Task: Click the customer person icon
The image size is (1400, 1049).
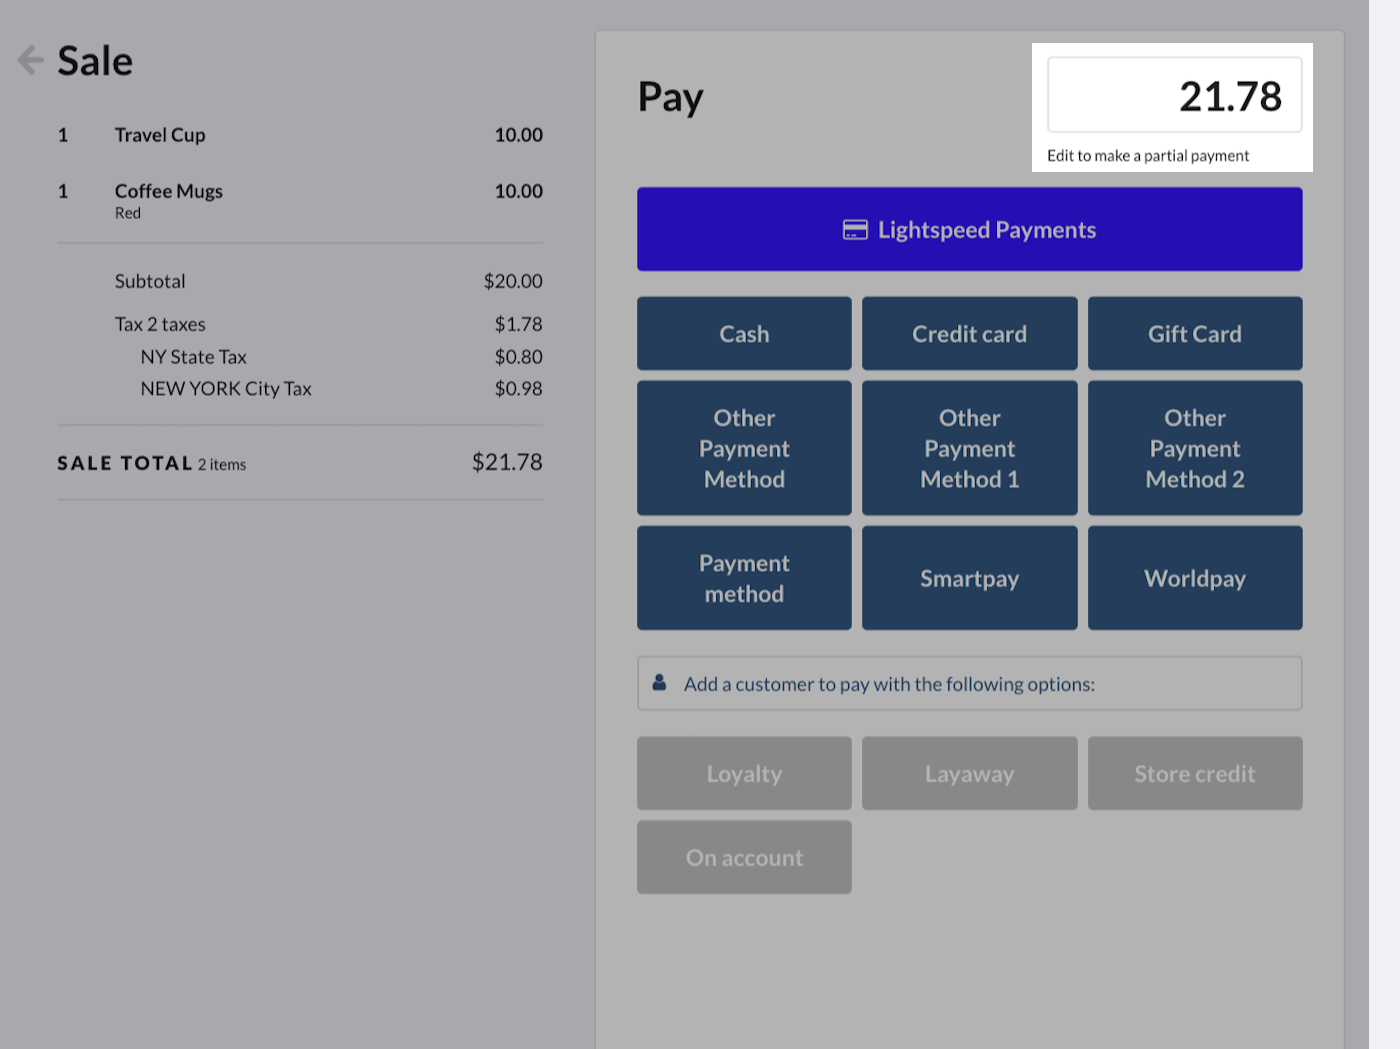Action: (660, 683)
